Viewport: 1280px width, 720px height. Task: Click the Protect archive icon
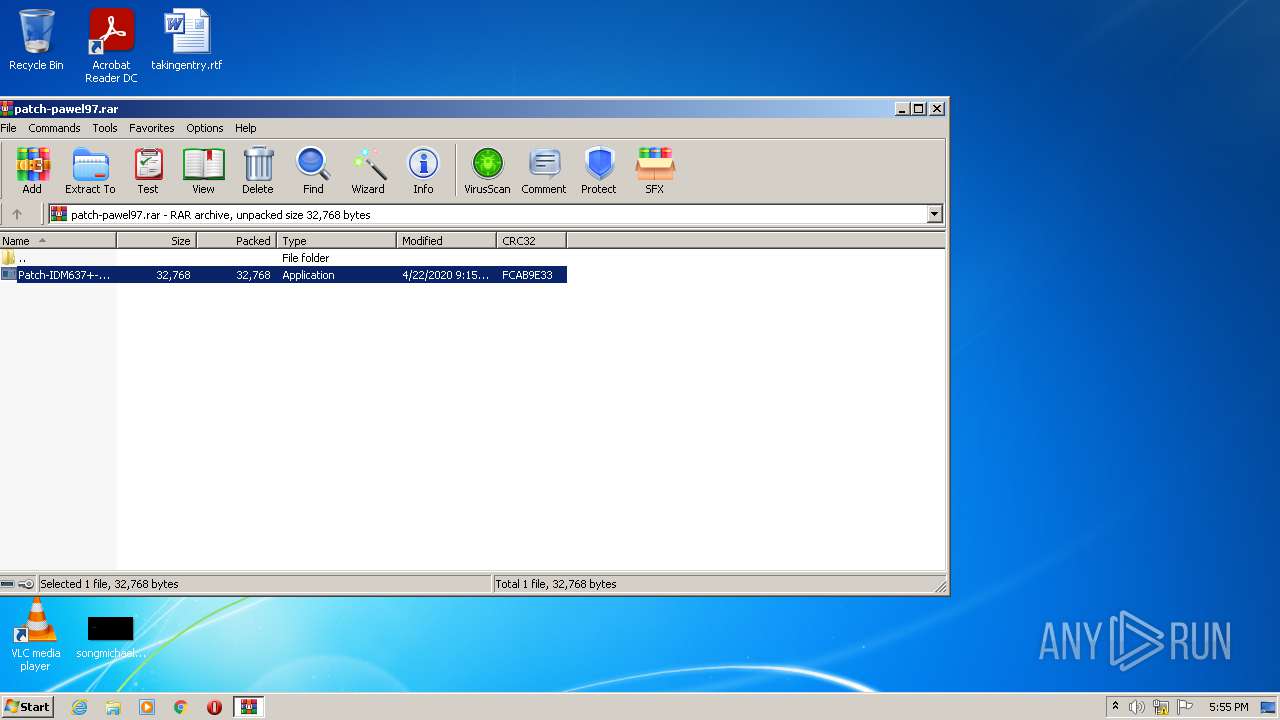click(599, 170)
